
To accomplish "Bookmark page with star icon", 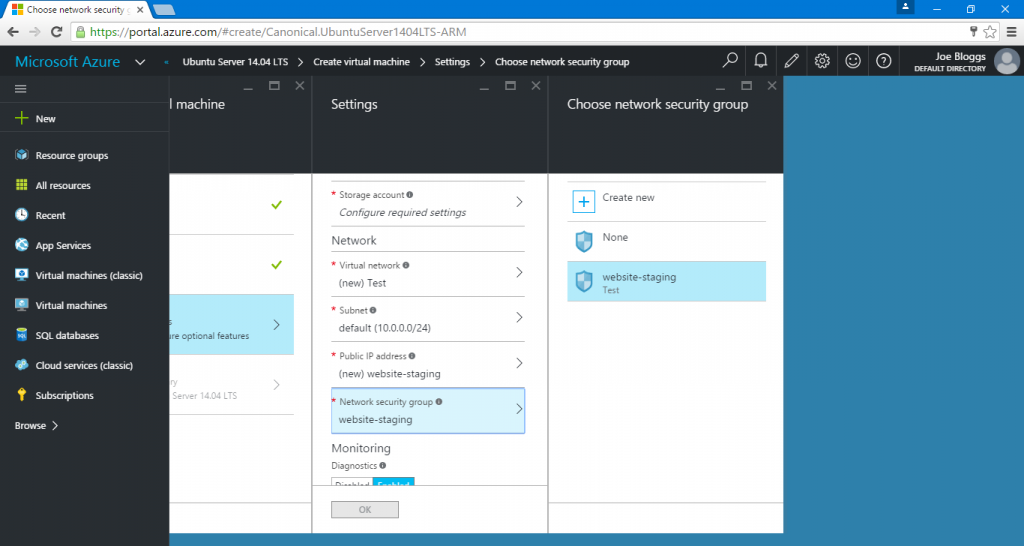I will click(990, 31).
